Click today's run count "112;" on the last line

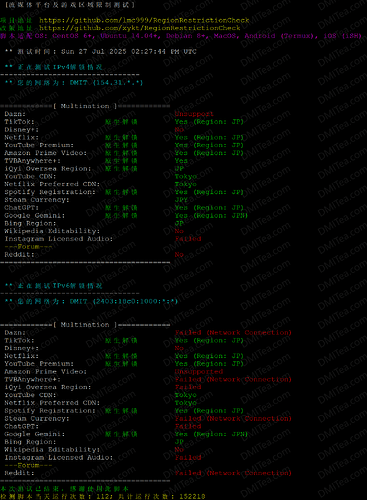105,496
